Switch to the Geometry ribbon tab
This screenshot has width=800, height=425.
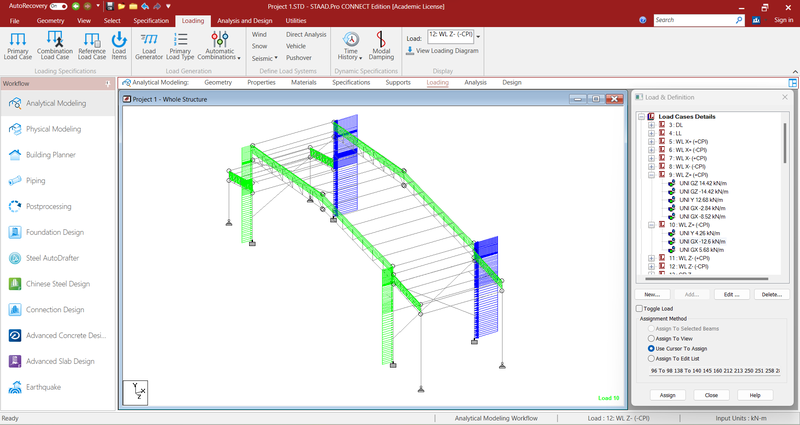click(x=51, y=21)
